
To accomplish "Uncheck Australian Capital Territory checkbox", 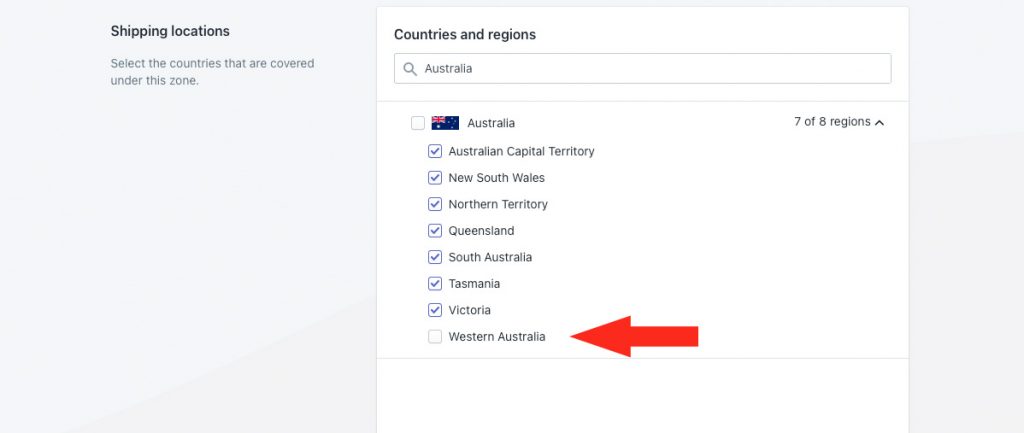I will [435, 152].
